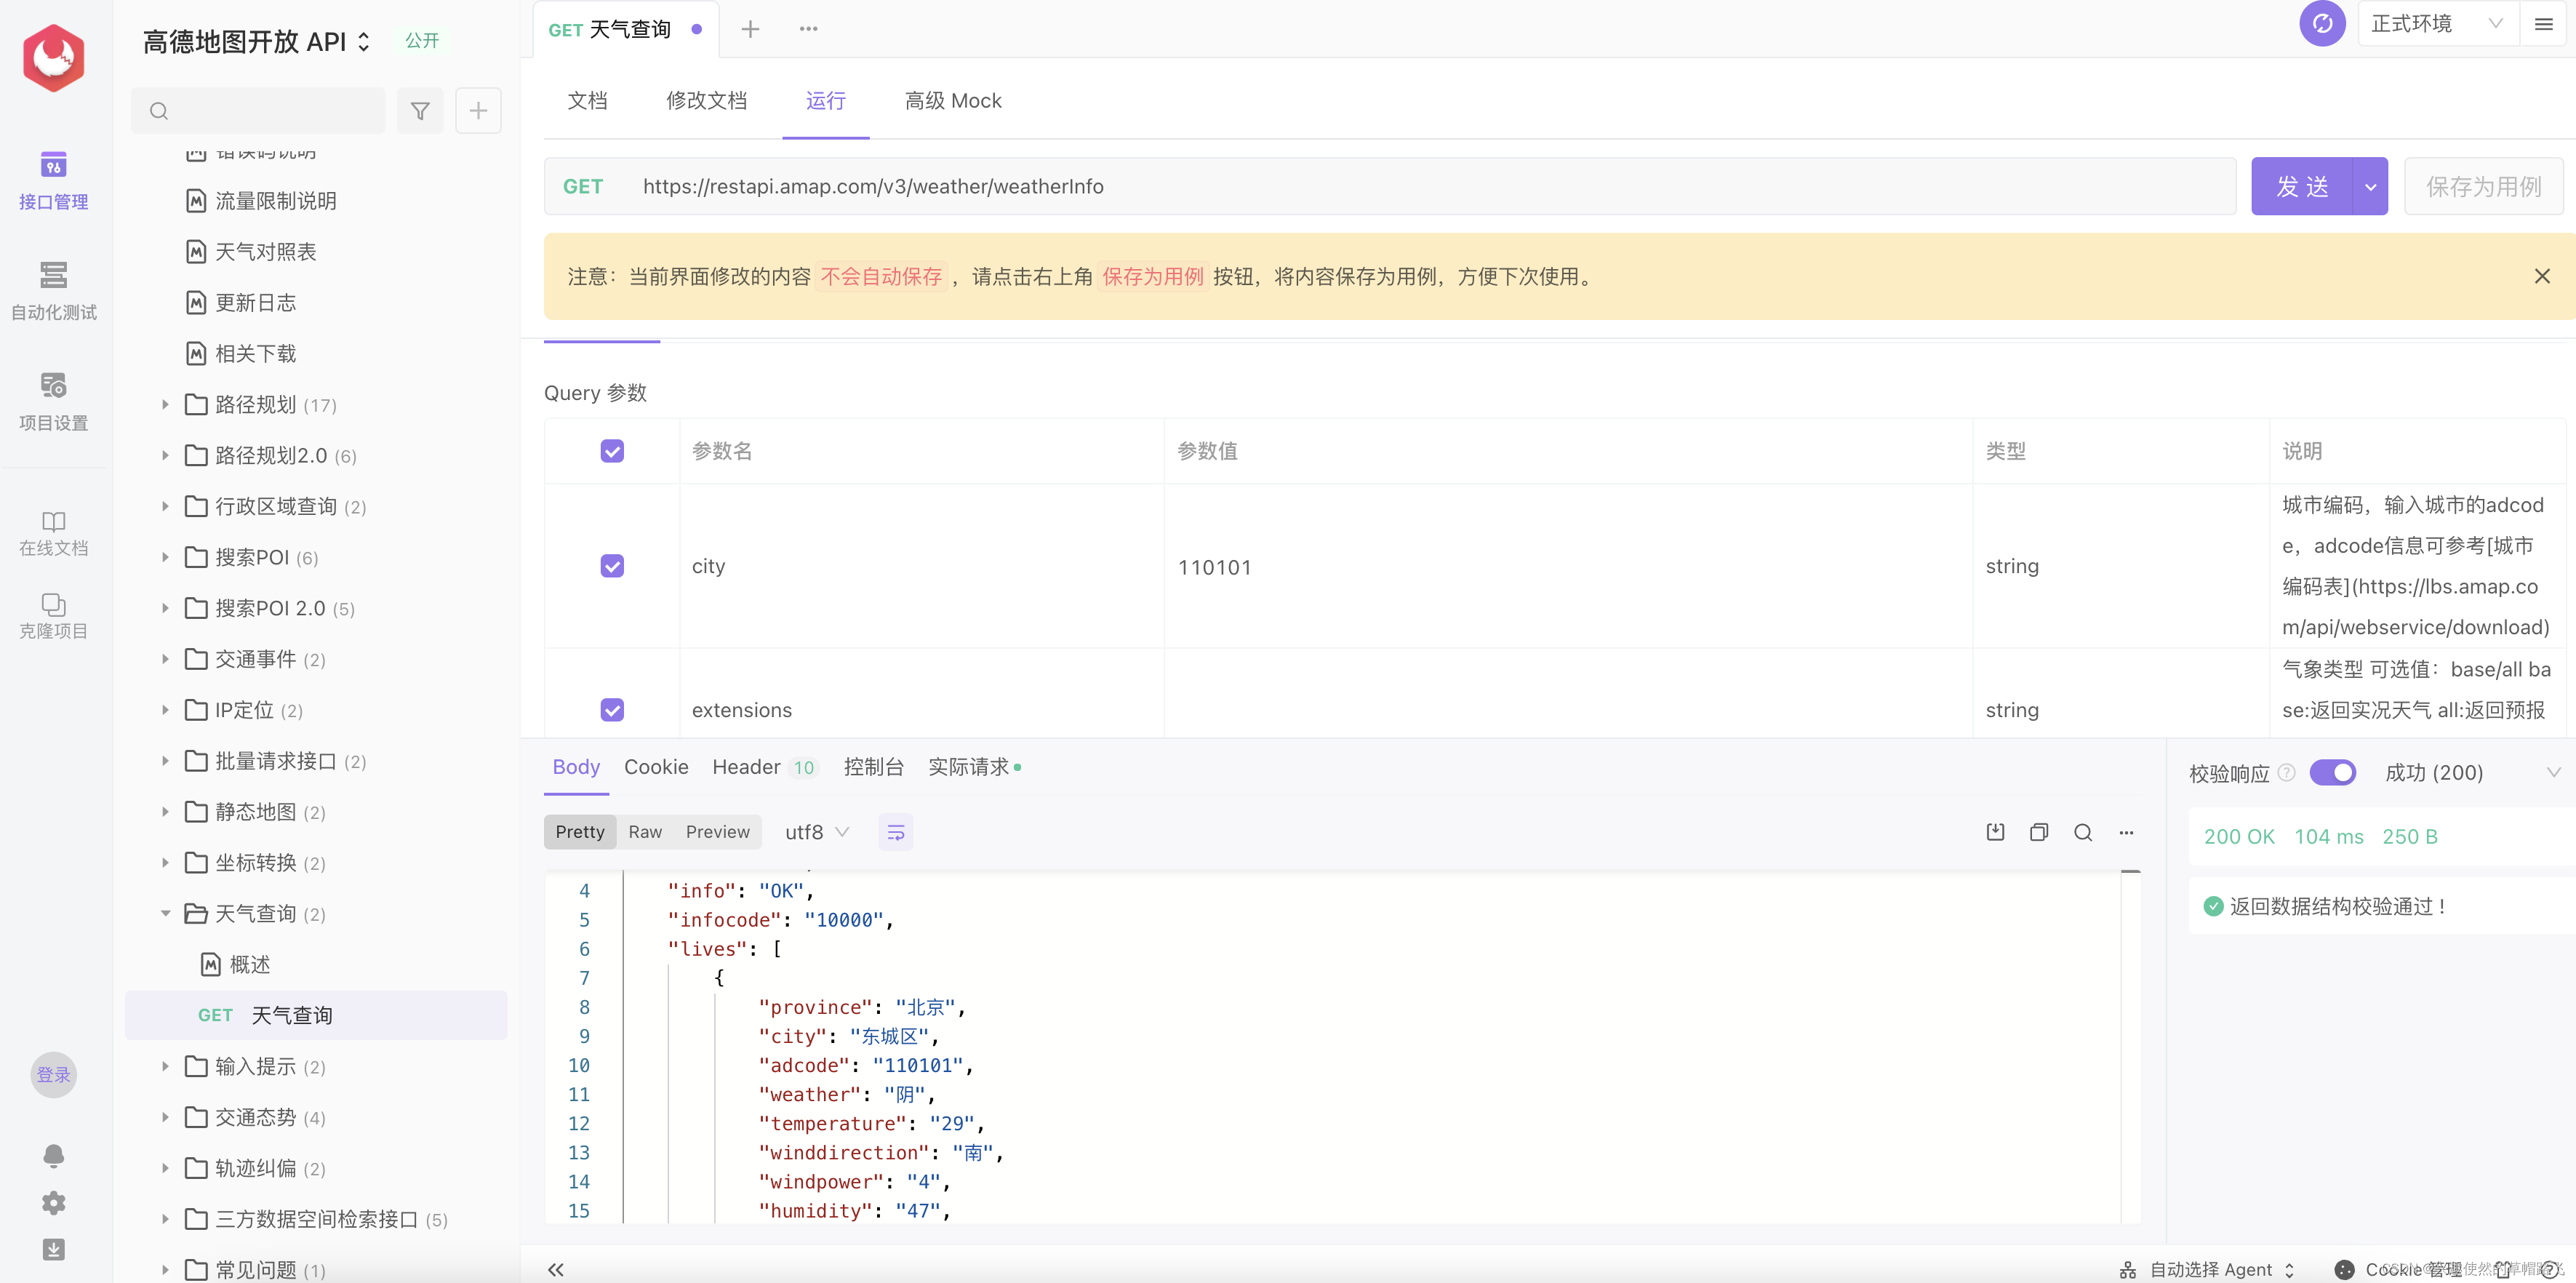Click download icon at sidebar bottom

53,1249
